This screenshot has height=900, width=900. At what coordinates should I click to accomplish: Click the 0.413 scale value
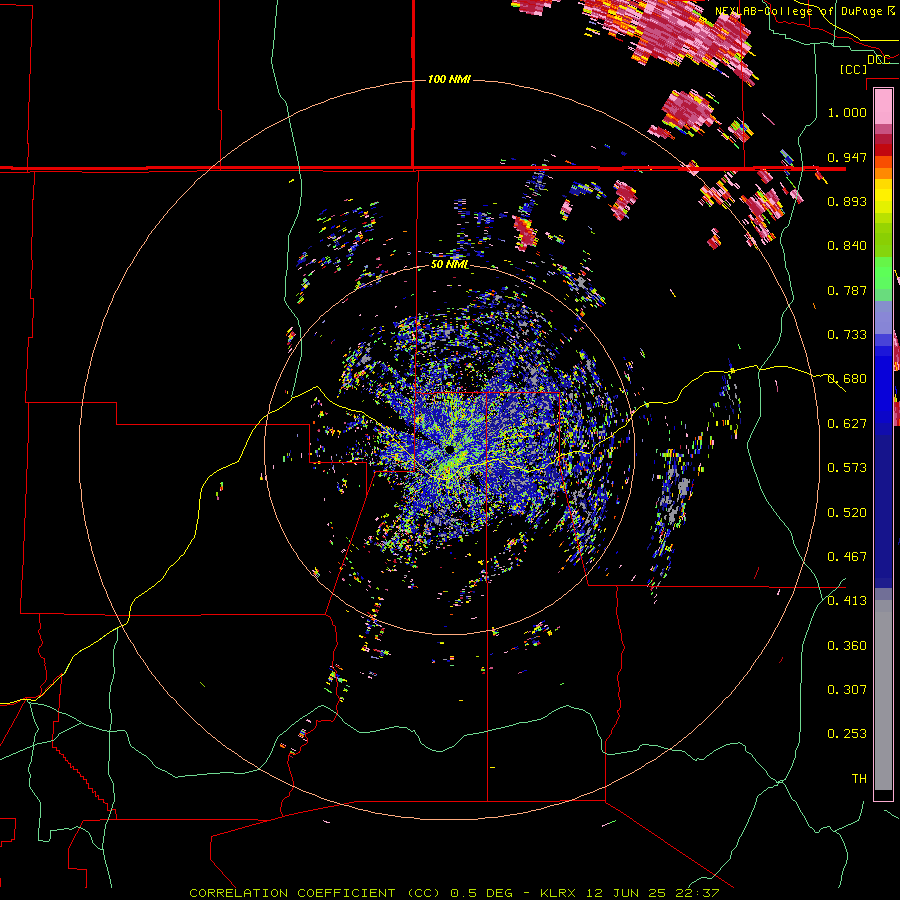point(847,600)
